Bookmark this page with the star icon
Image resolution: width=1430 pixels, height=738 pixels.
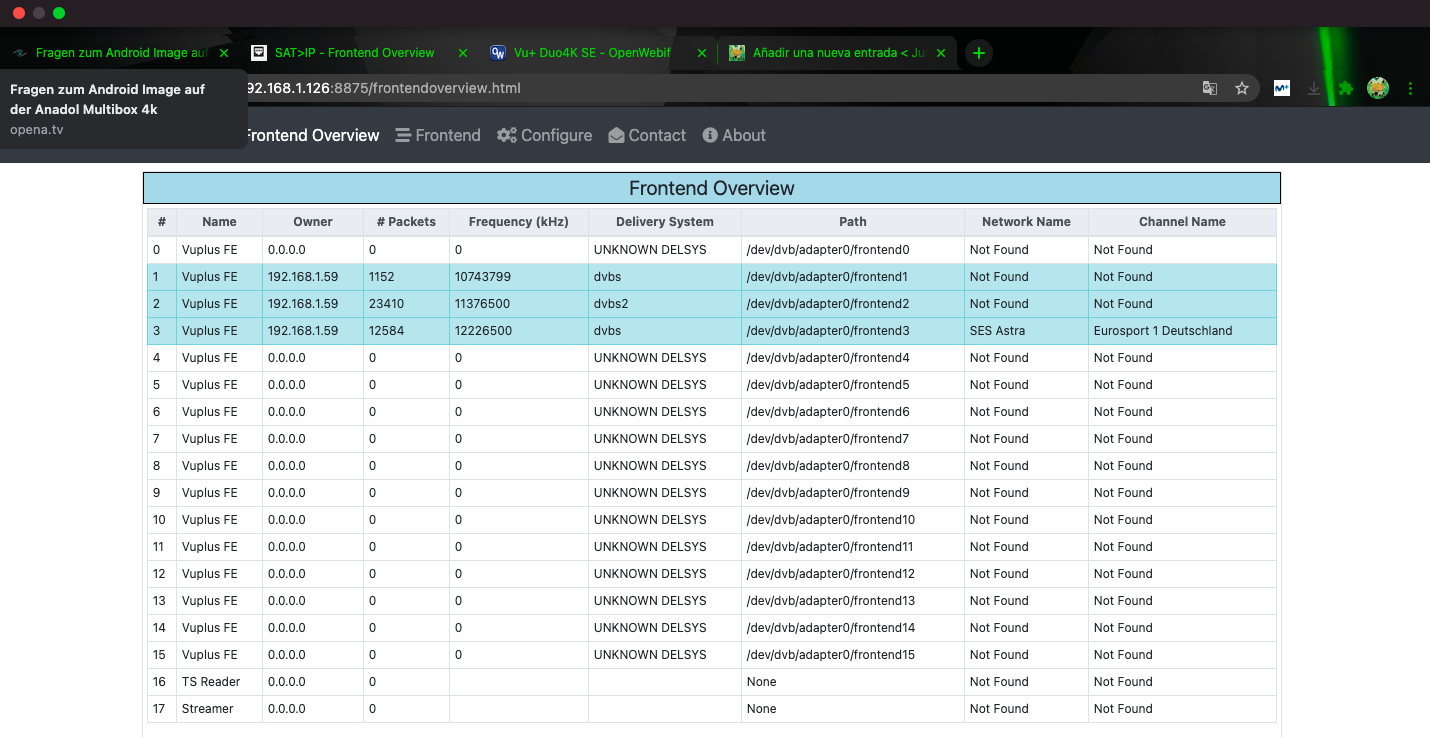pos(1242,88)
